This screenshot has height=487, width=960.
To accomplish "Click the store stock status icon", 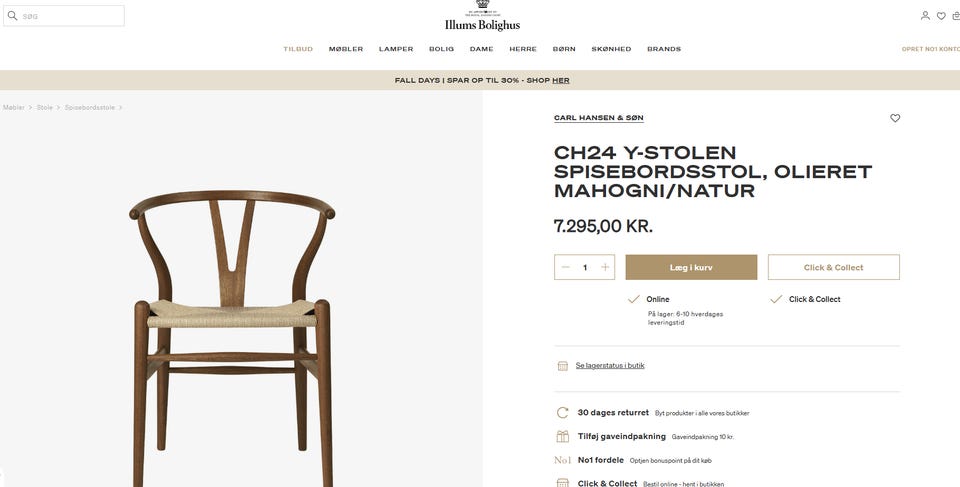I will click(563, 366).
